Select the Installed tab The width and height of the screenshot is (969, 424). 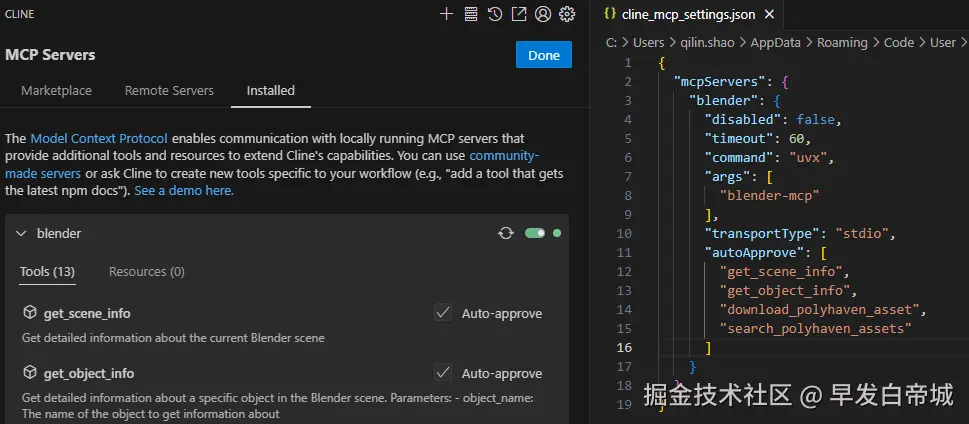point(271,90)
